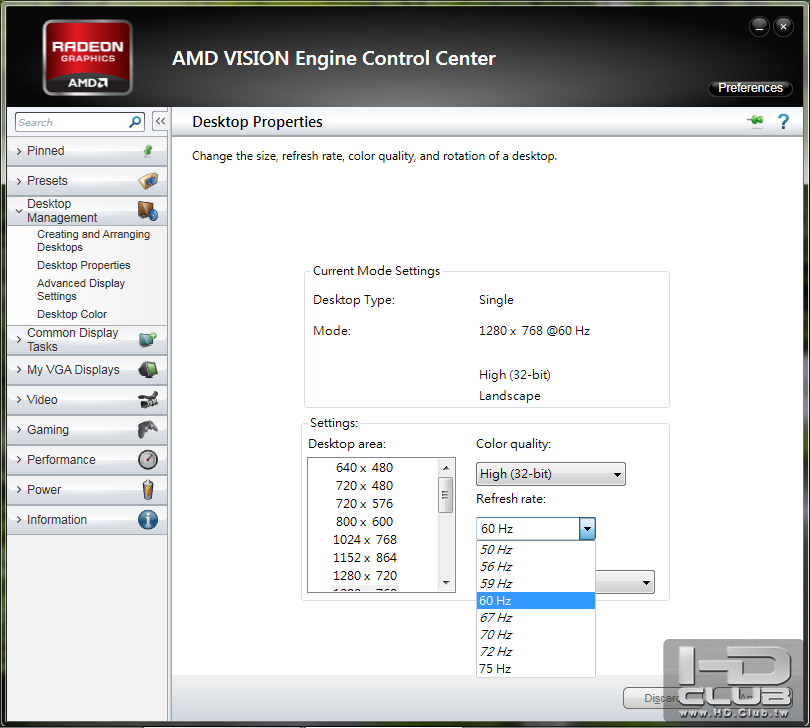810x728 pixels.
Task: Collapse the sidebar with double-chevron button
Action: (161, 121)
